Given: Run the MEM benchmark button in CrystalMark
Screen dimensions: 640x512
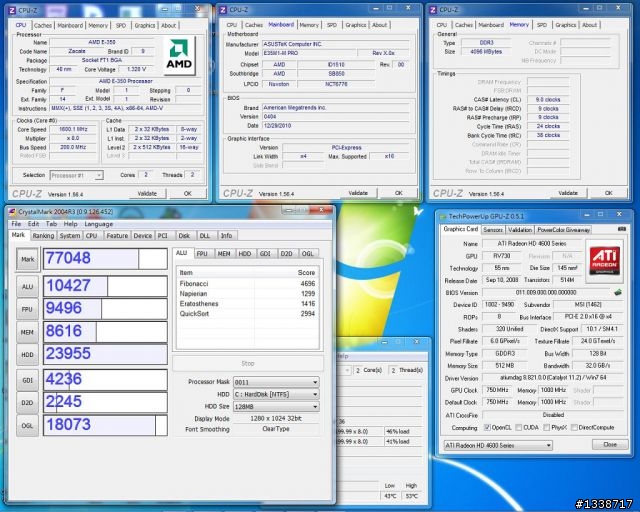Looking at the screenshot, I should pos(27,332).
